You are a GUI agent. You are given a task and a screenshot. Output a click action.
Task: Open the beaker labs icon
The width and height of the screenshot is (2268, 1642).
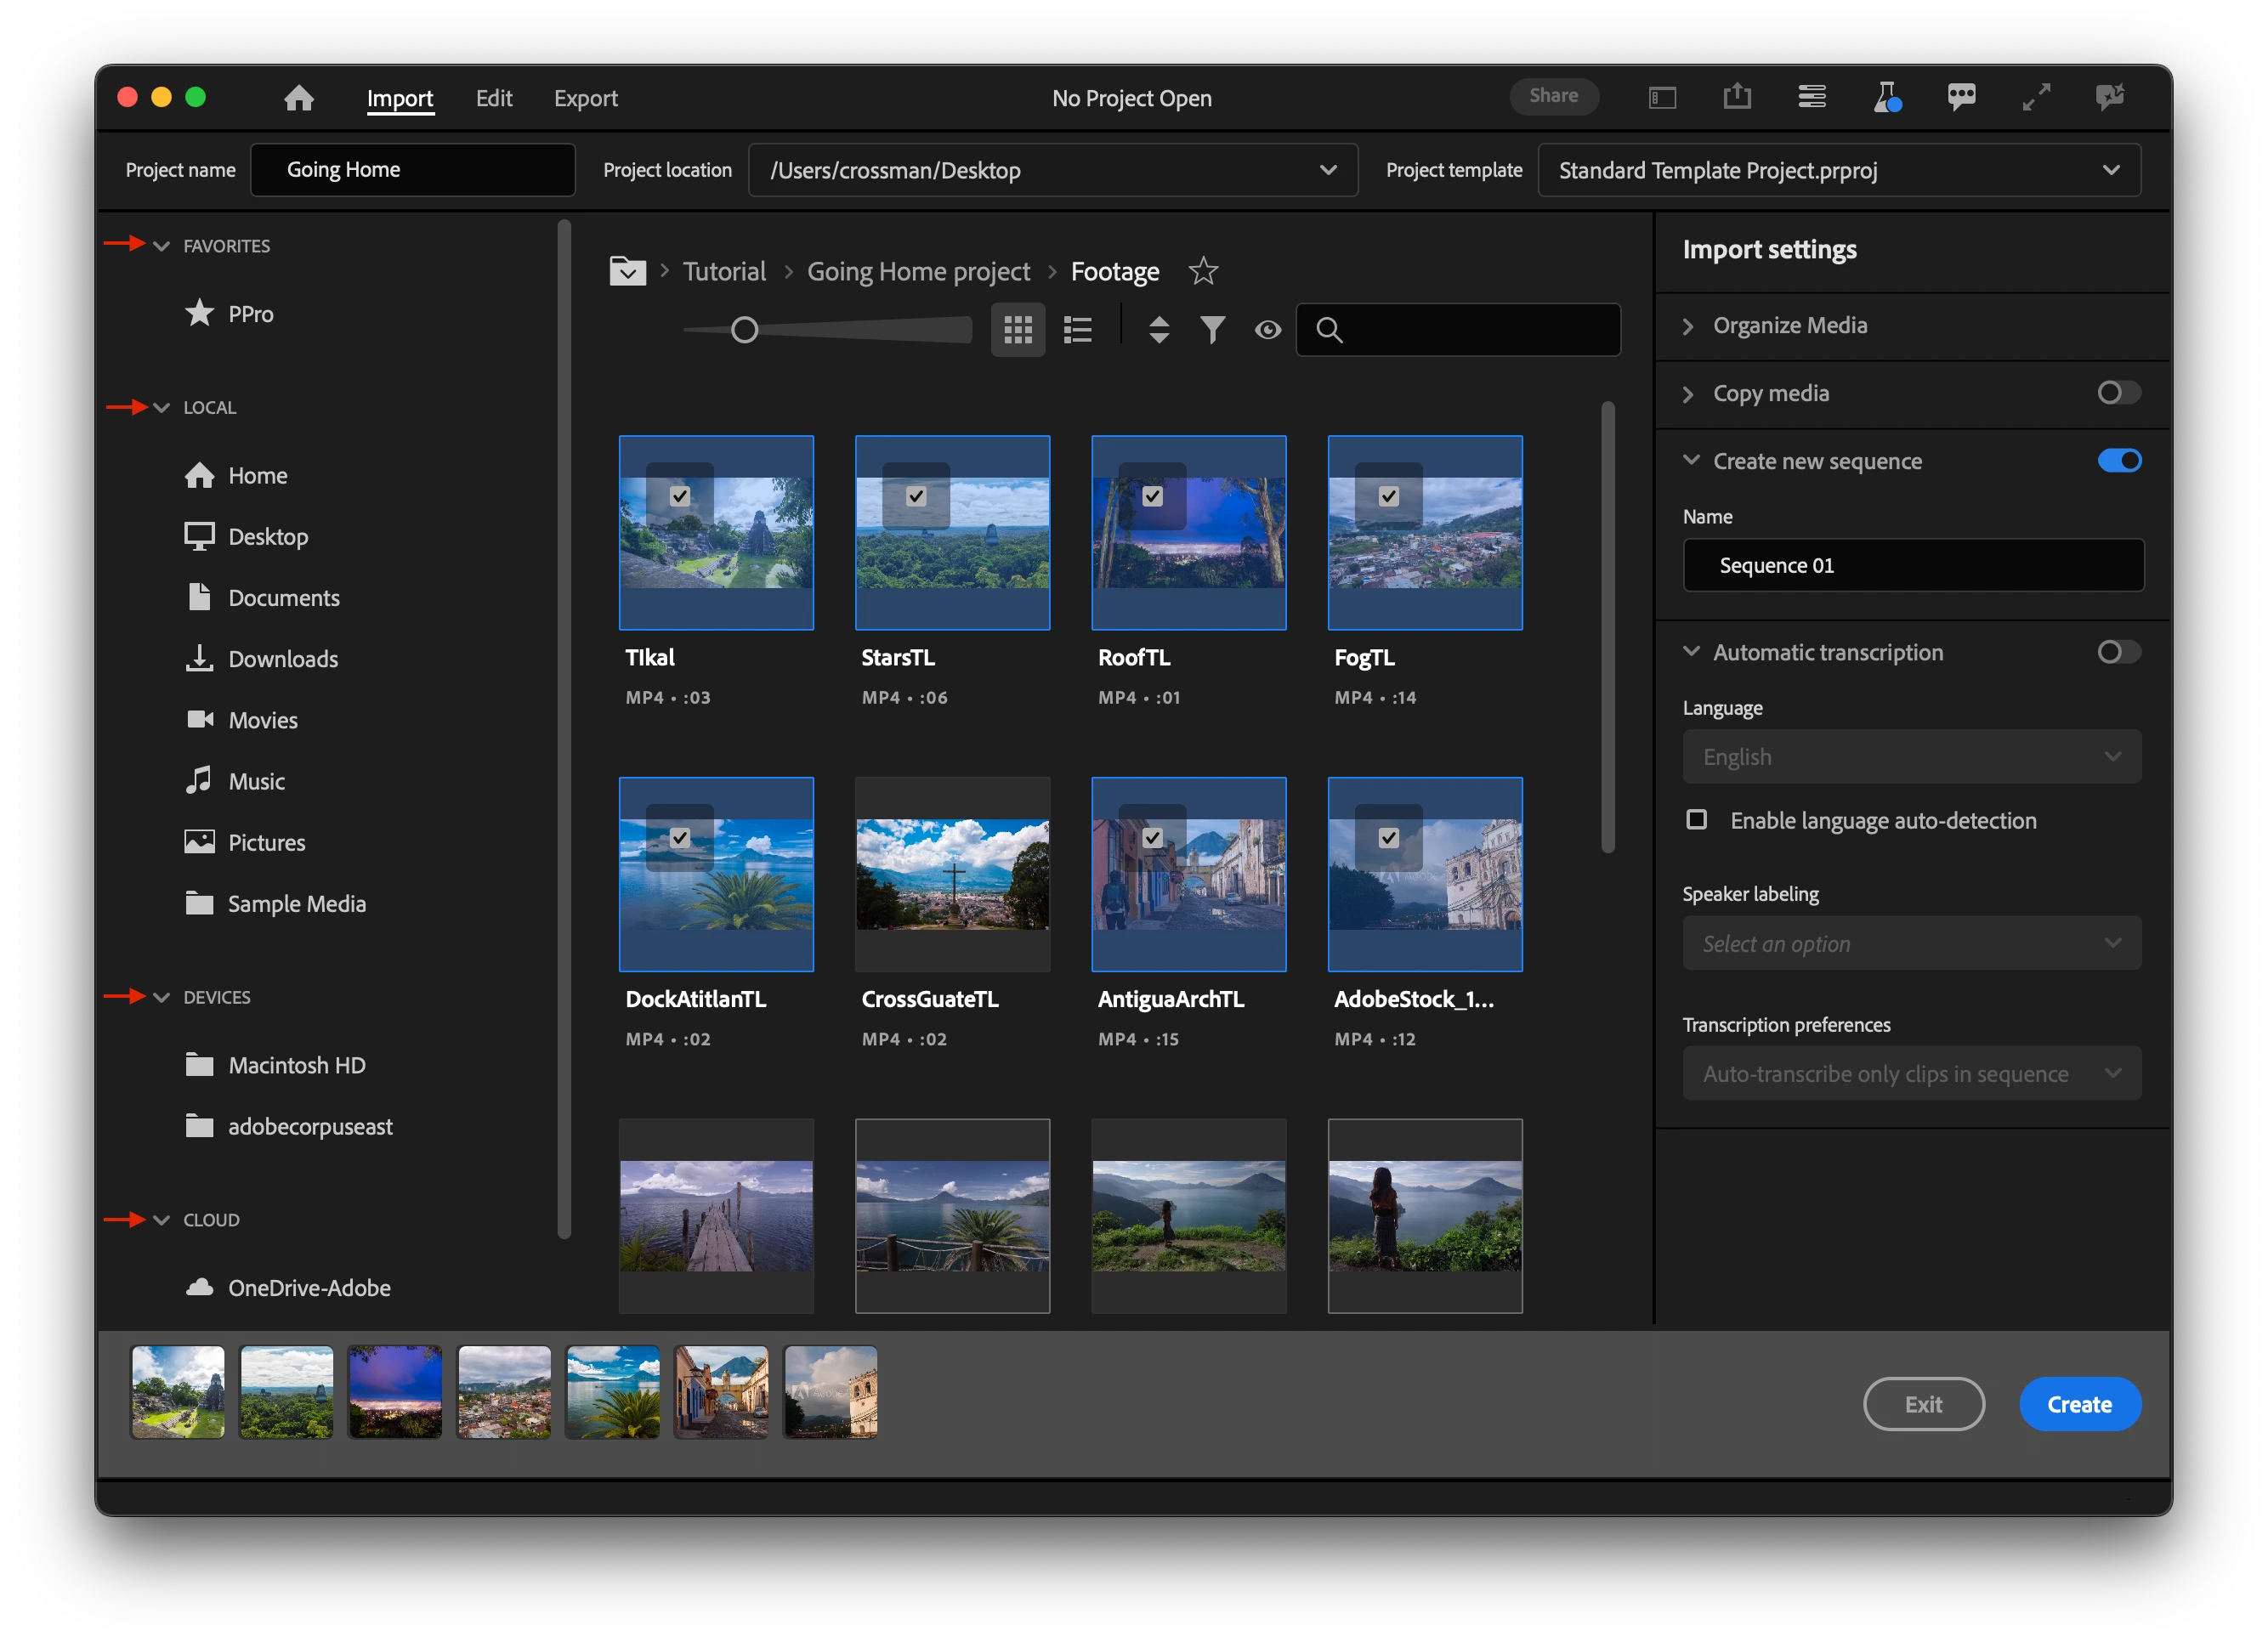1886,97
